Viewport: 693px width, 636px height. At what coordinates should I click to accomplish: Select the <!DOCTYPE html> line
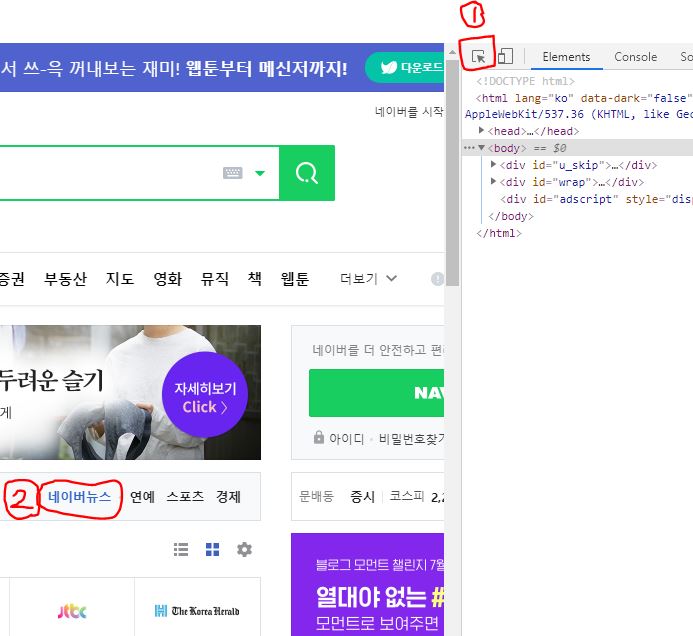point(525,81)
